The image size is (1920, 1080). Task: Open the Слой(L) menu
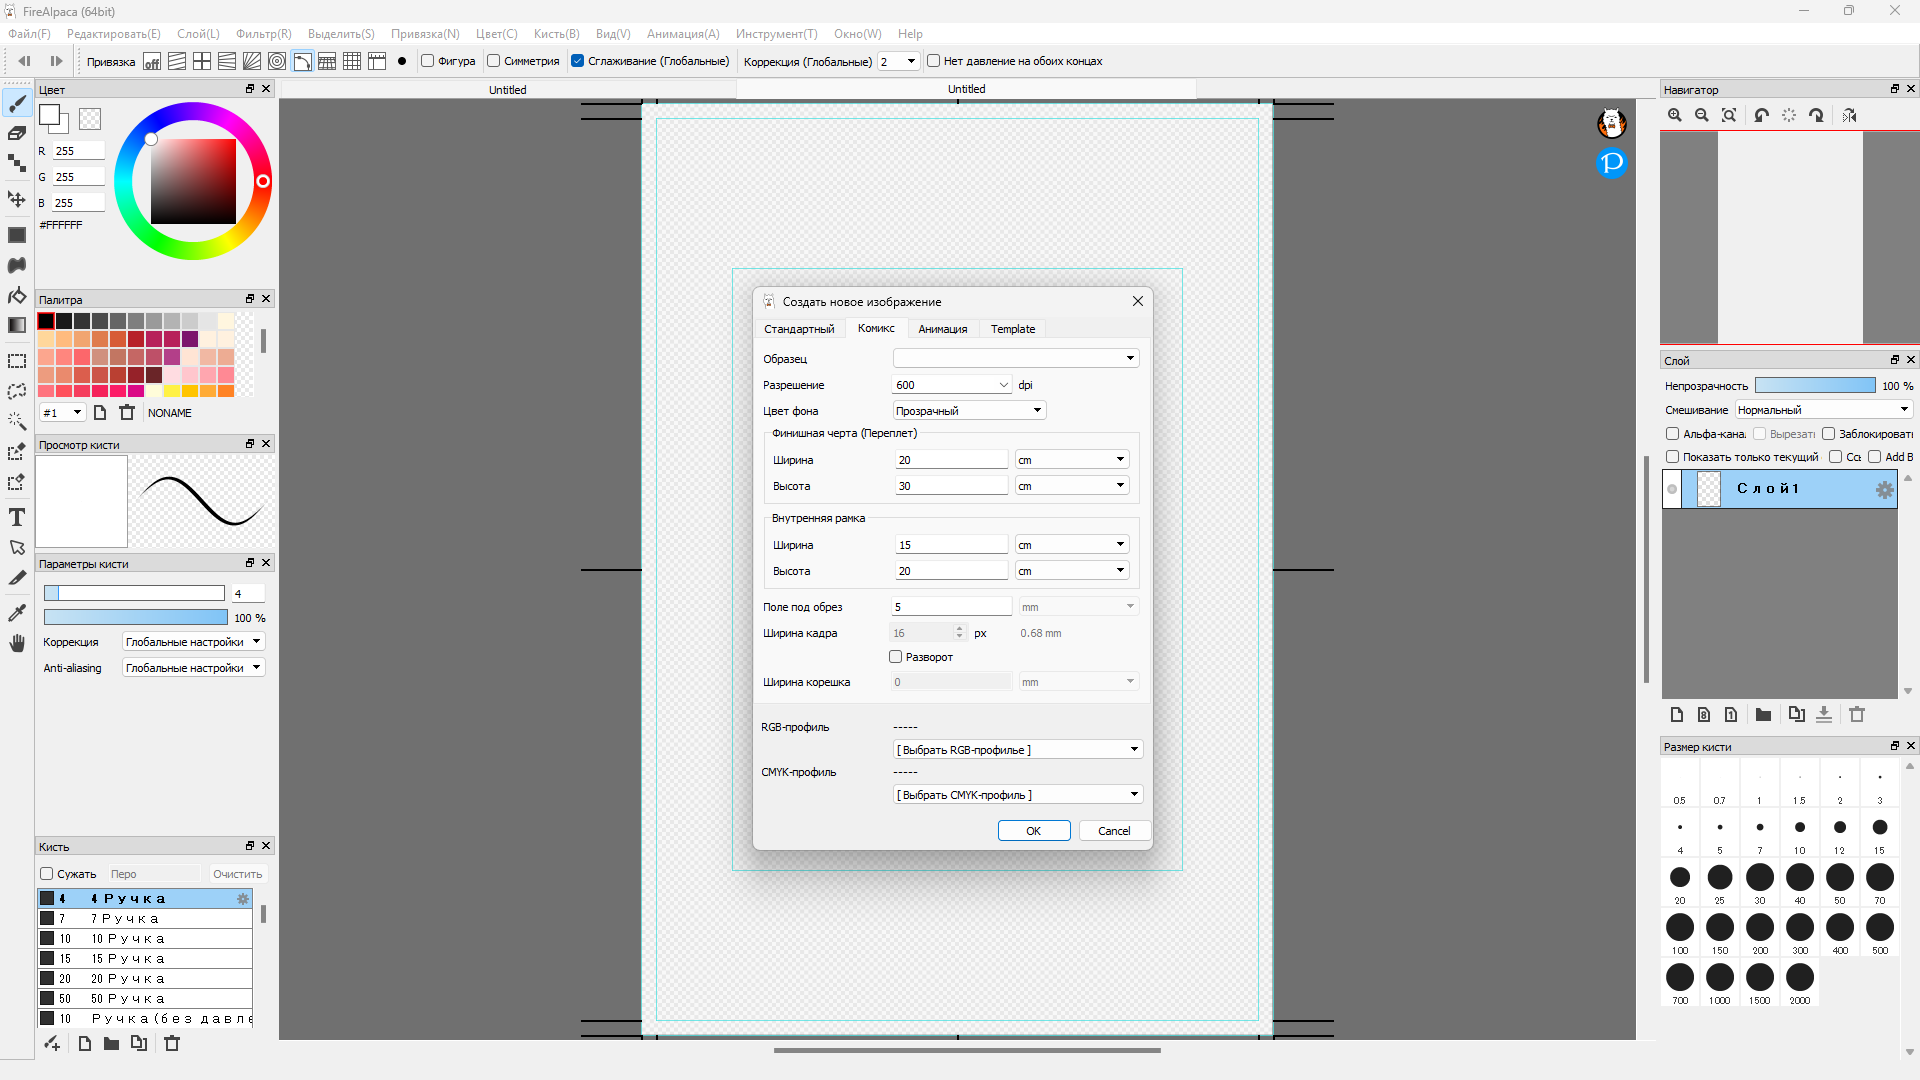[x=198, y=34]
